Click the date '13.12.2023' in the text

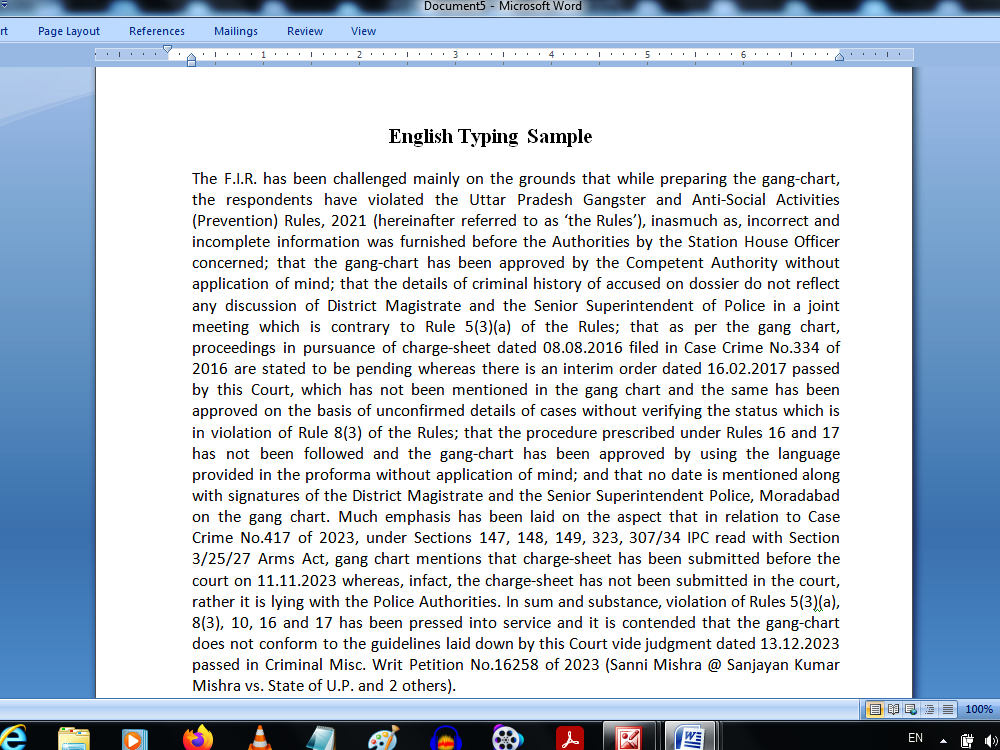(800, 643)
